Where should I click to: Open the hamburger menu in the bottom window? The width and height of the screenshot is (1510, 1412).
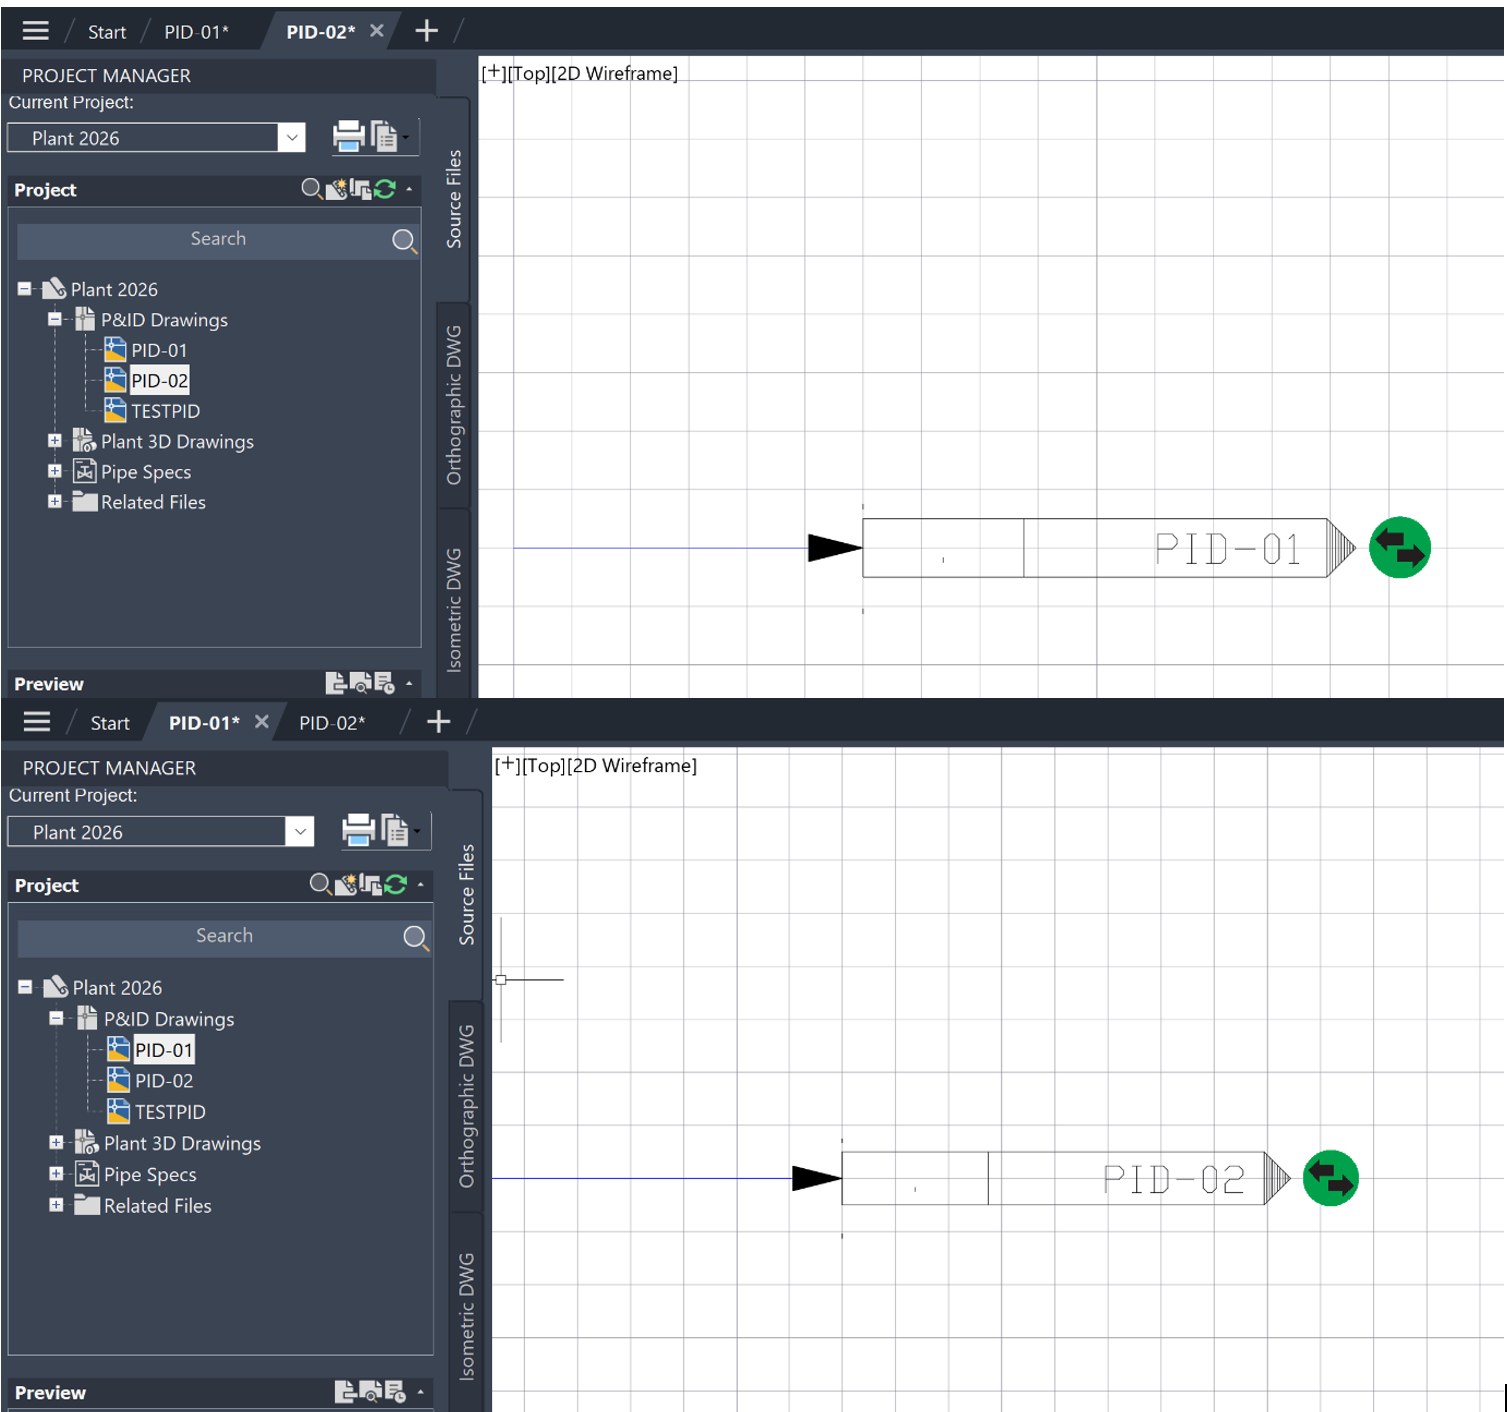36,722
